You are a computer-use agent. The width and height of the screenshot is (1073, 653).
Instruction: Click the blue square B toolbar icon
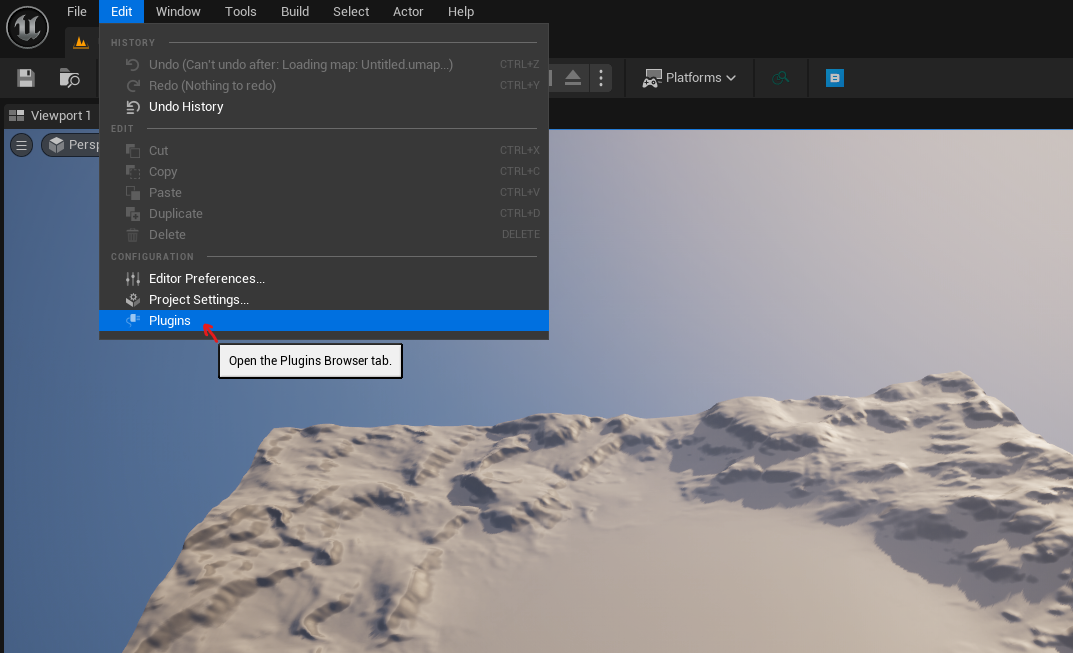tap(834, 78)
